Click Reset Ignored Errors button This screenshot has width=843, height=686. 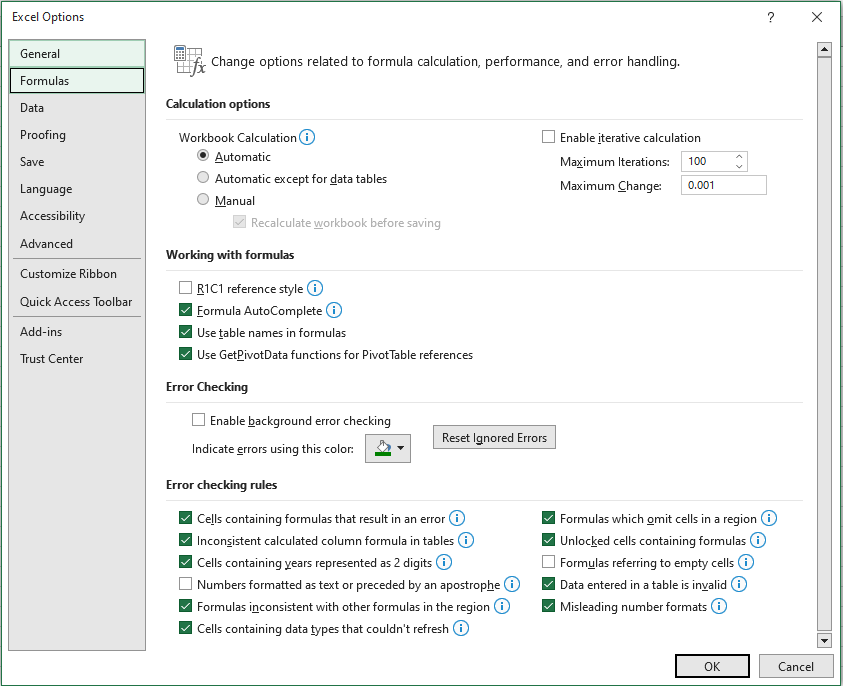click(494, 437)
